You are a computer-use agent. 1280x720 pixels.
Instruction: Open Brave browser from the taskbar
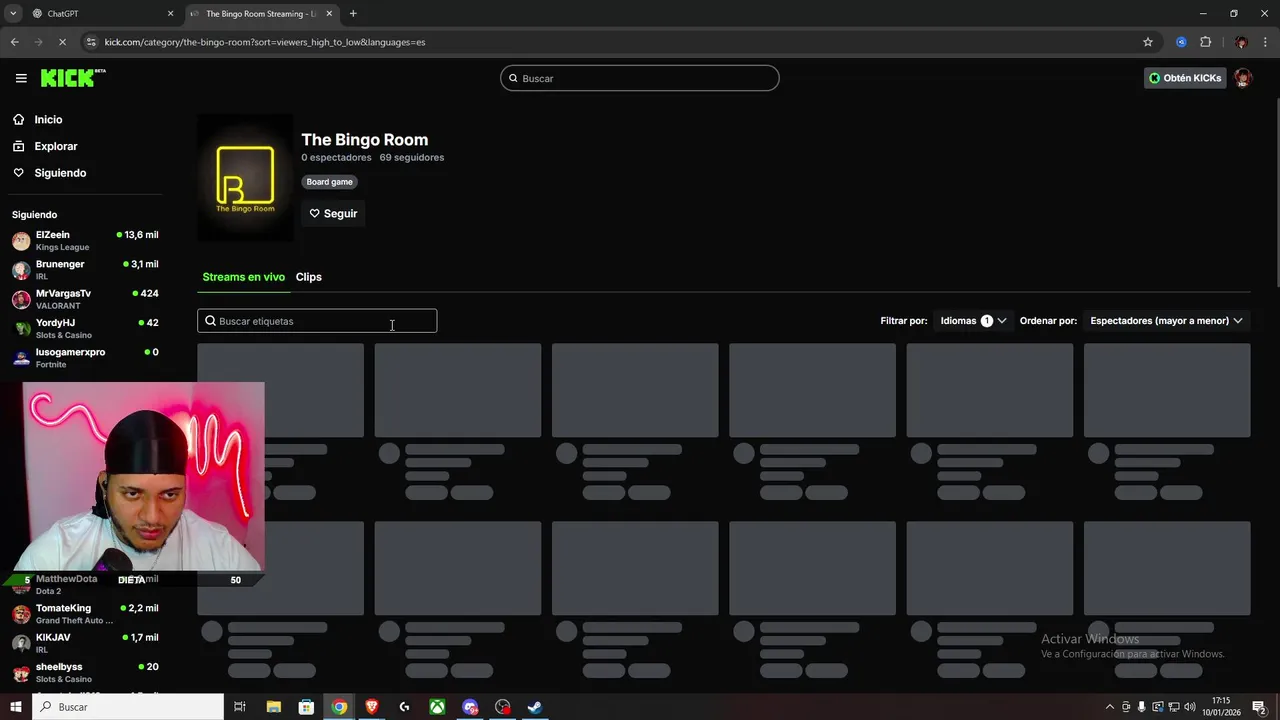pos(372,707)
